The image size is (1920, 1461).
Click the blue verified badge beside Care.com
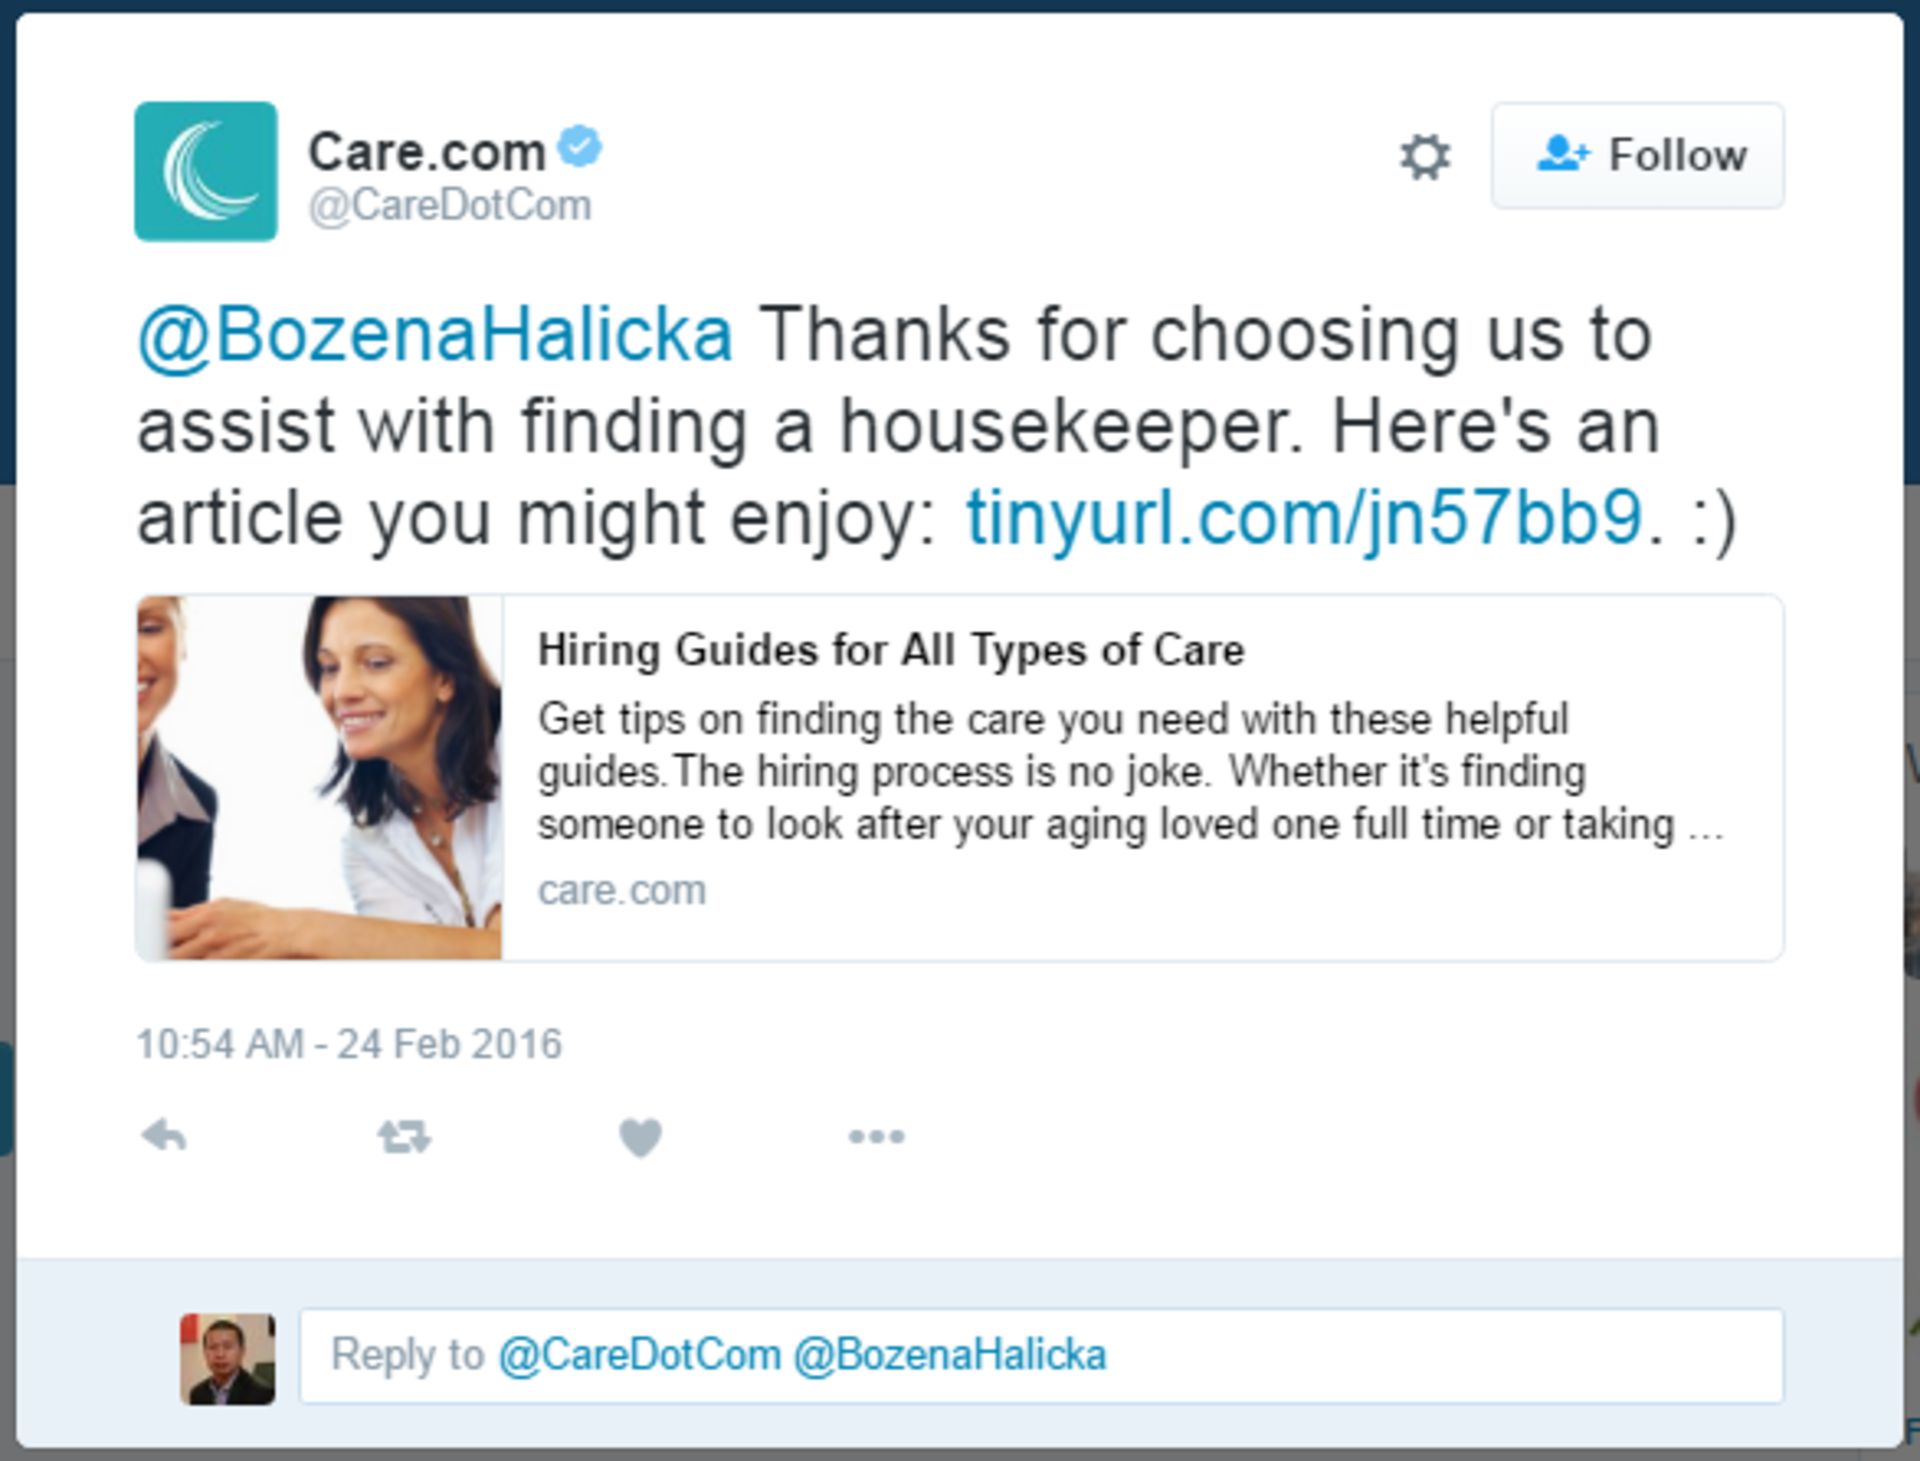579,147
